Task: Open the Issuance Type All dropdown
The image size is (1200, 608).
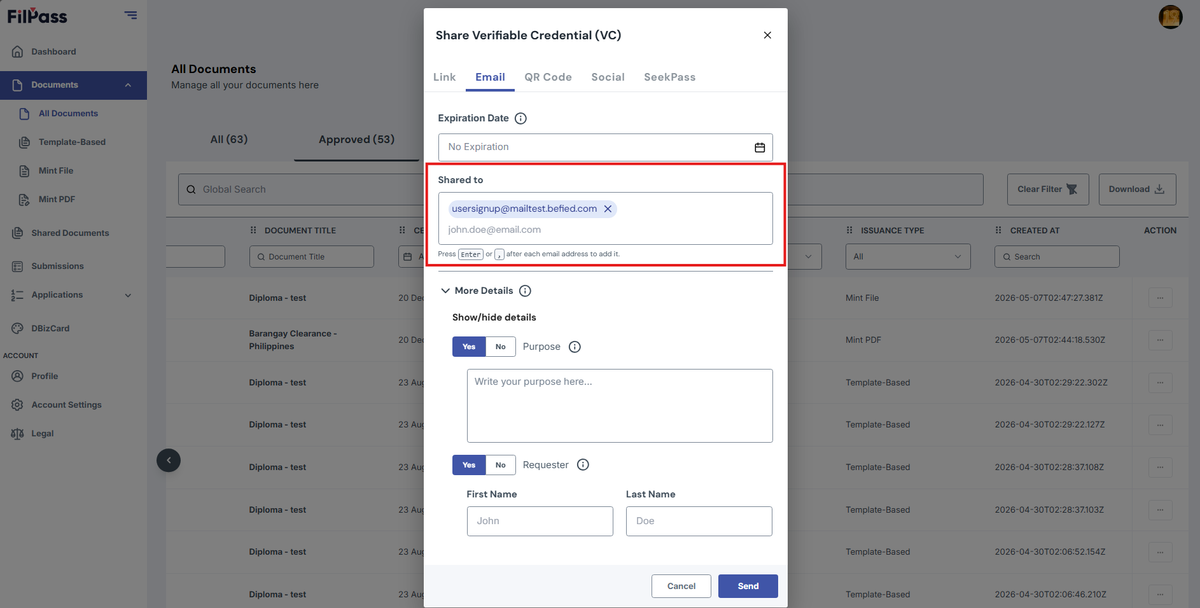Action: coord(907,257)
